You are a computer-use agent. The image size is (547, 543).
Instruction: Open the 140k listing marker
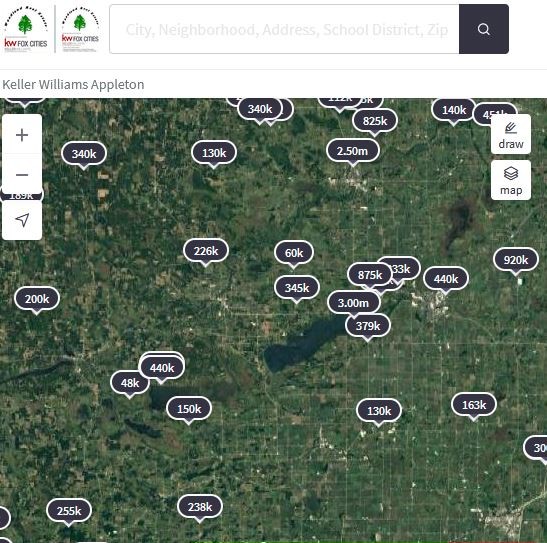454,110
